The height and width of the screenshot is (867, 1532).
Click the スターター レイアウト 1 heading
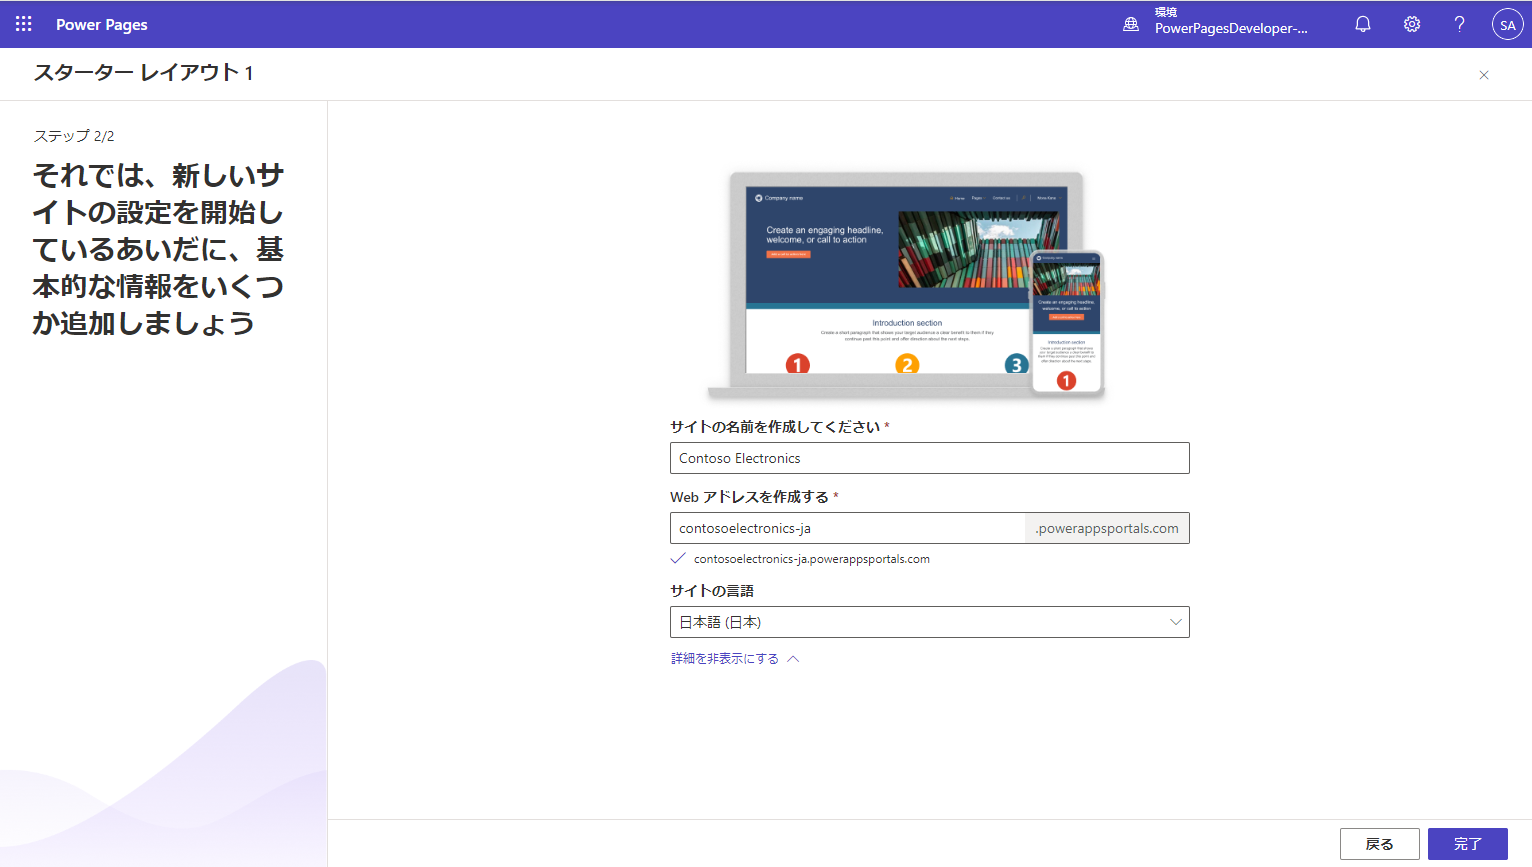pos(143,73)
